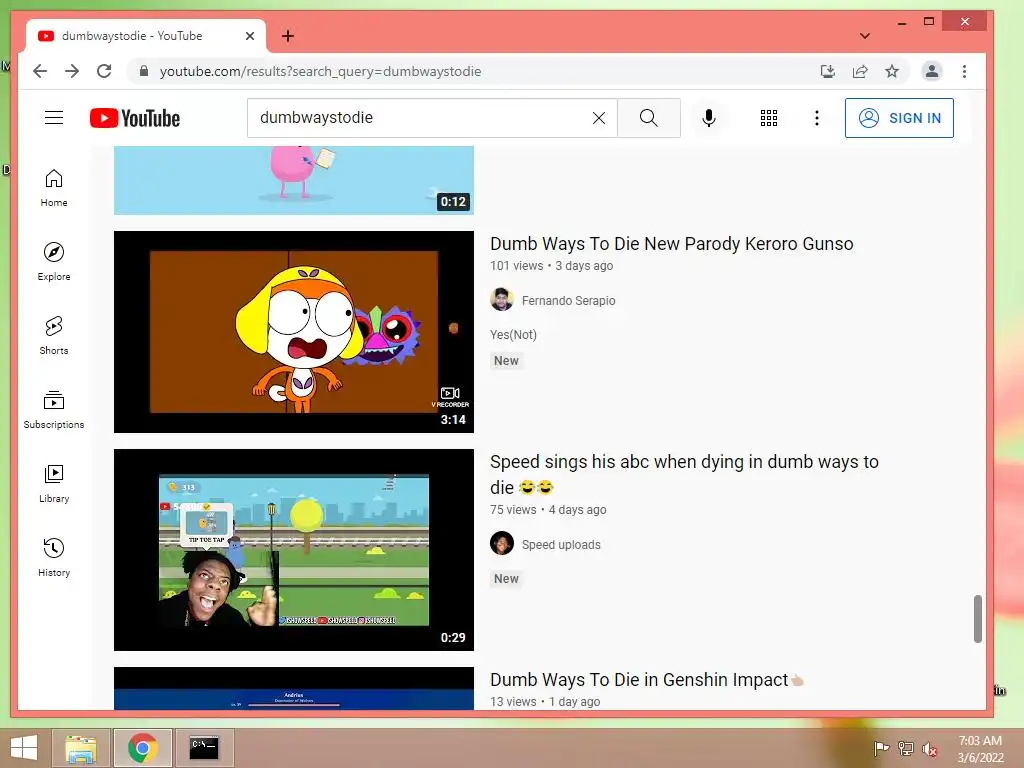
Task: Go to Home in the sidebar
Action: click(x=54, y=188)
